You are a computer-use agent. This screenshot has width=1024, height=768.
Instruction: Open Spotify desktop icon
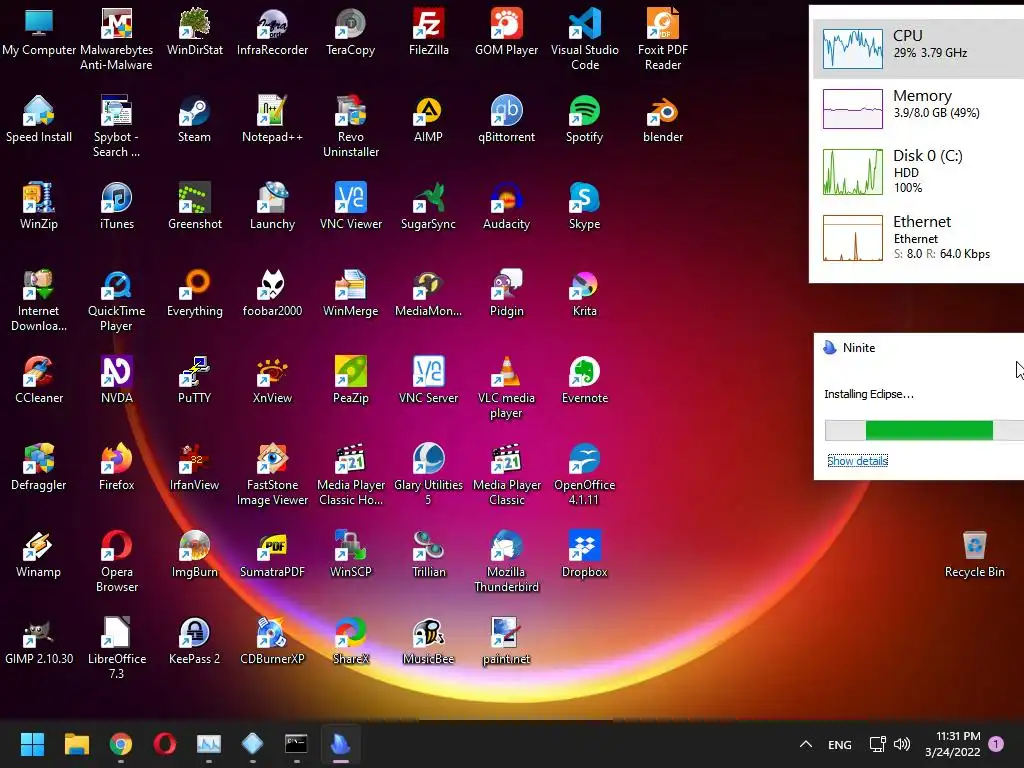[584, 120]
